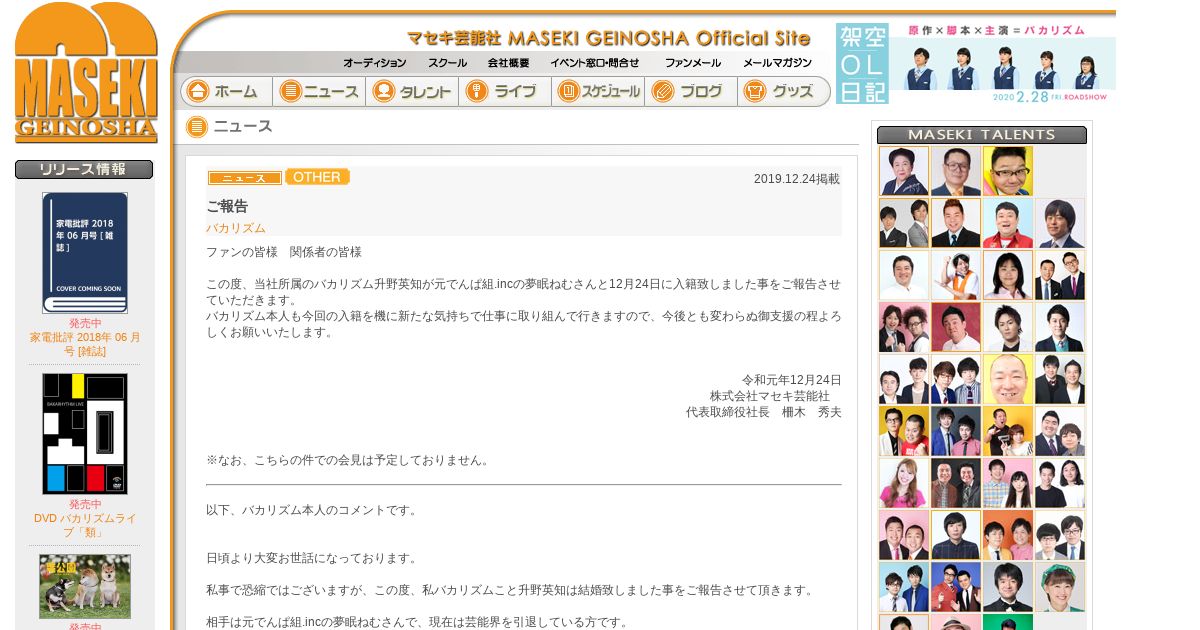Open the ライブ navigation button
This screenshot has height=630, width=1200.
[x=505, y=91]
